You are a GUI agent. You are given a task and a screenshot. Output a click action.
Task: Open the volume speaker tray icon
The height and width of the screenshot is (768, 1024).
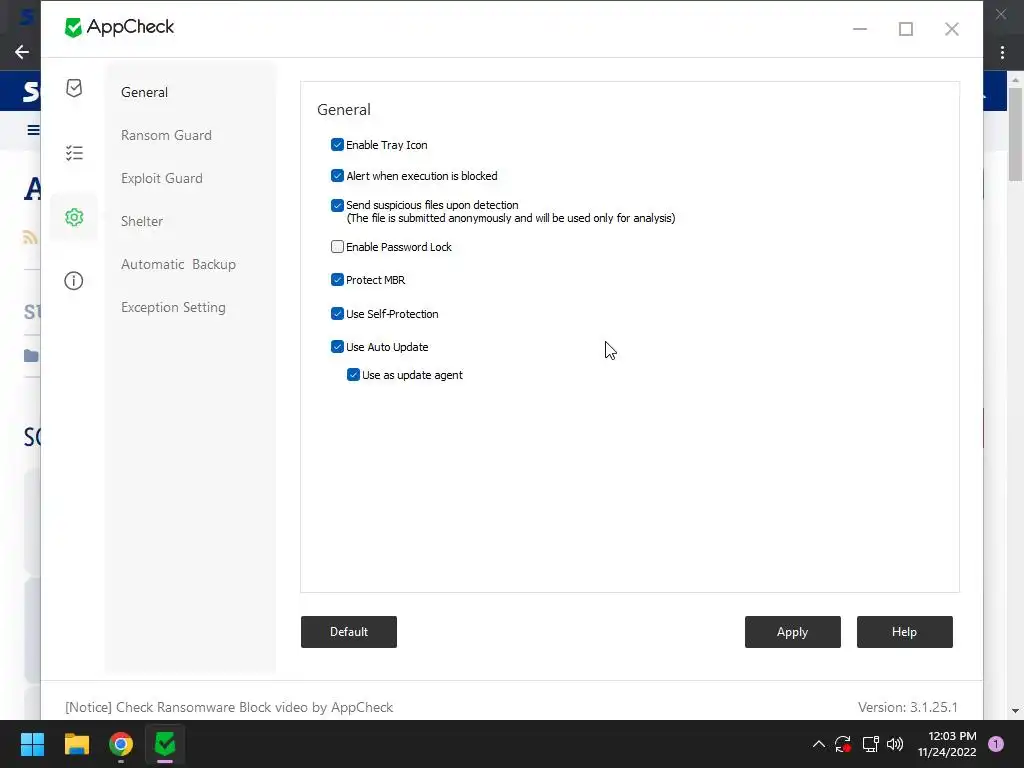point(895,744)
